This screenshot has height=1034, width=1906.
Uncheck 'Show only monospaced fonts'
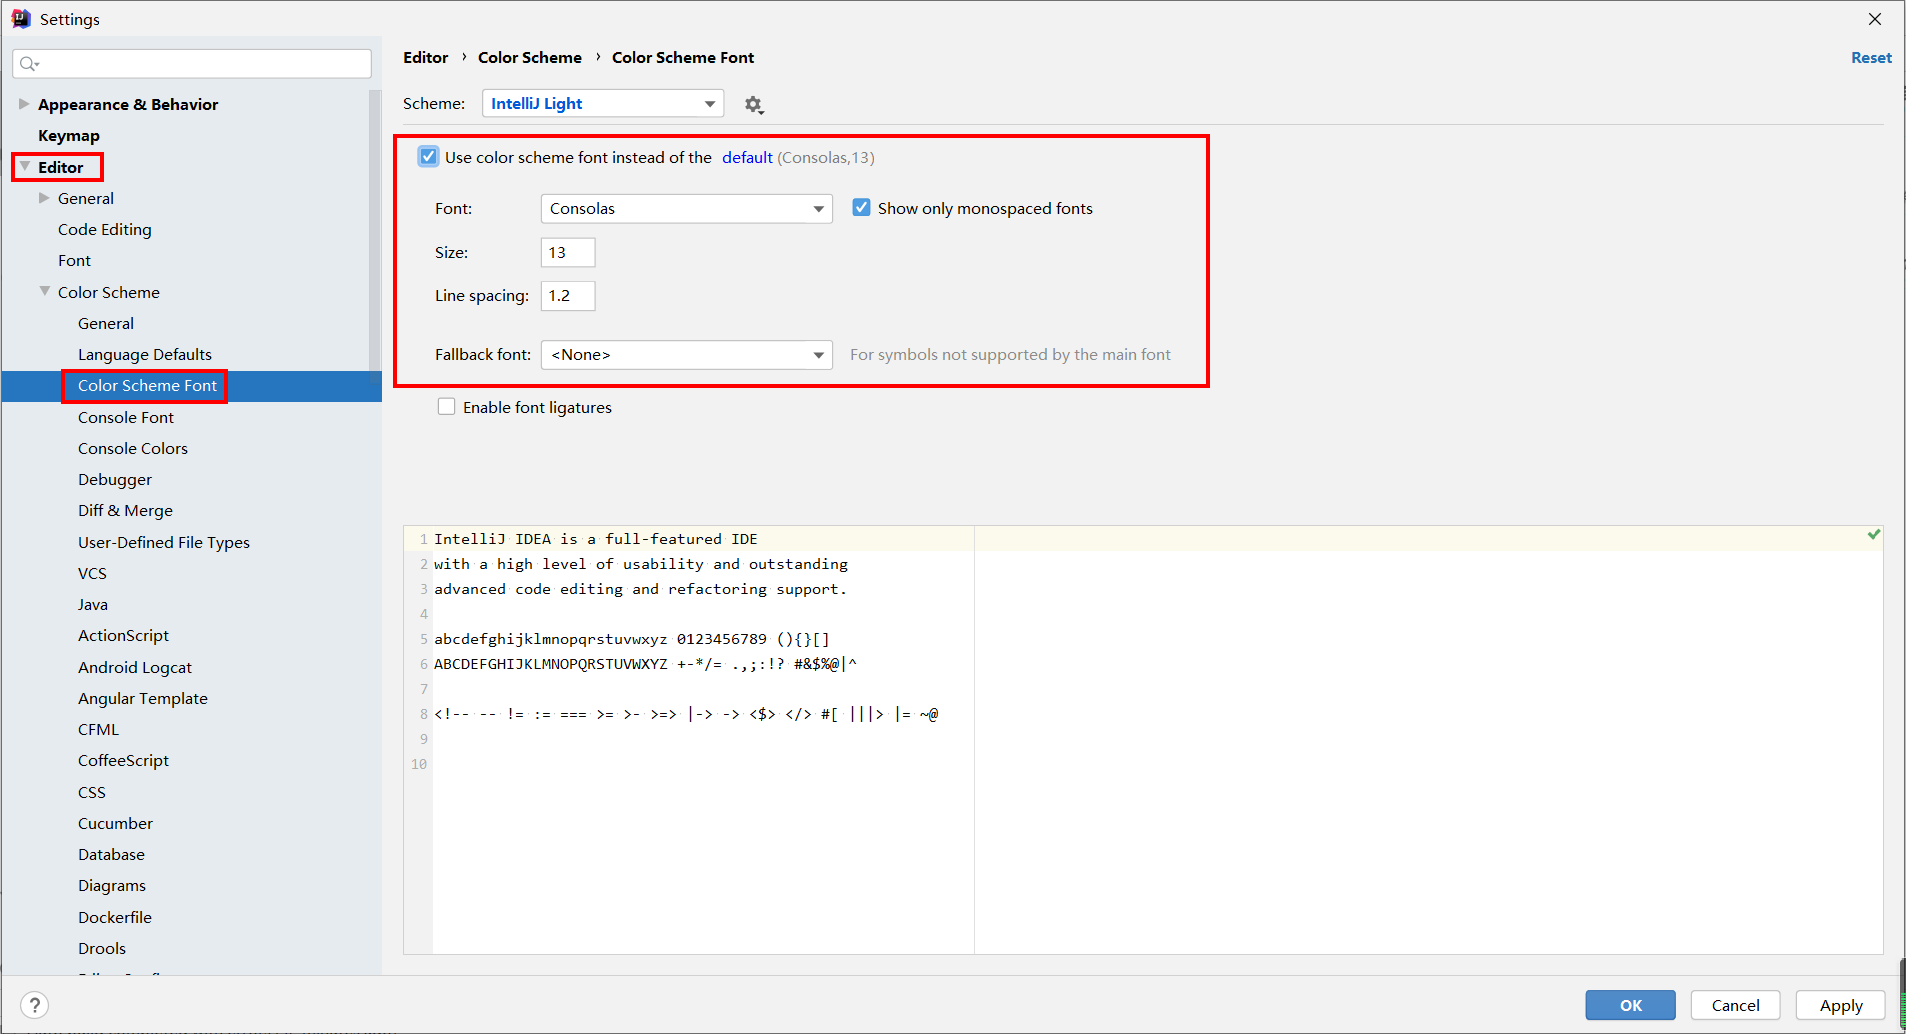pos(861,208)
